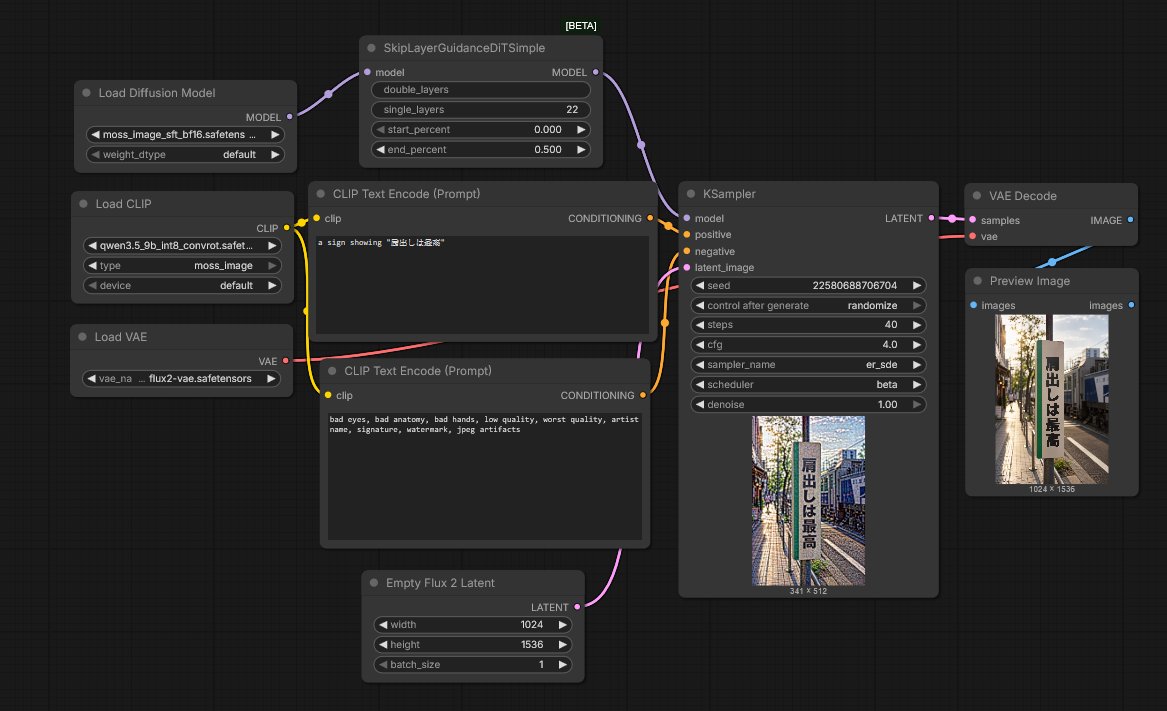Click the model input socket on SkipLayerGuidanceDiTSimple
The width and height of the screenshot is (1167, 711).
click(x=368, y=72)
